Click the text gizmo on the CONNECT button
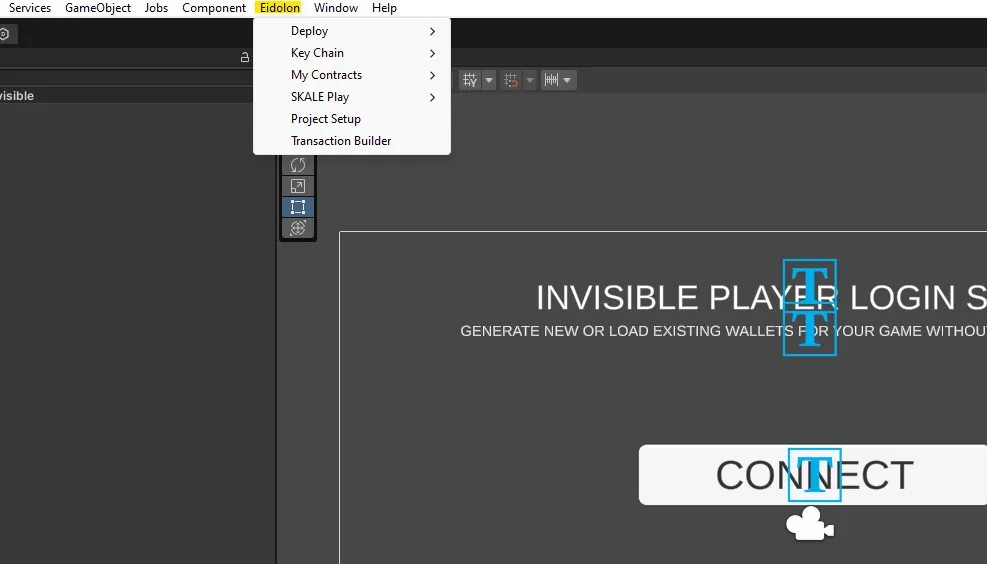Viewport: 987px width, 564px height. point(814,475)
